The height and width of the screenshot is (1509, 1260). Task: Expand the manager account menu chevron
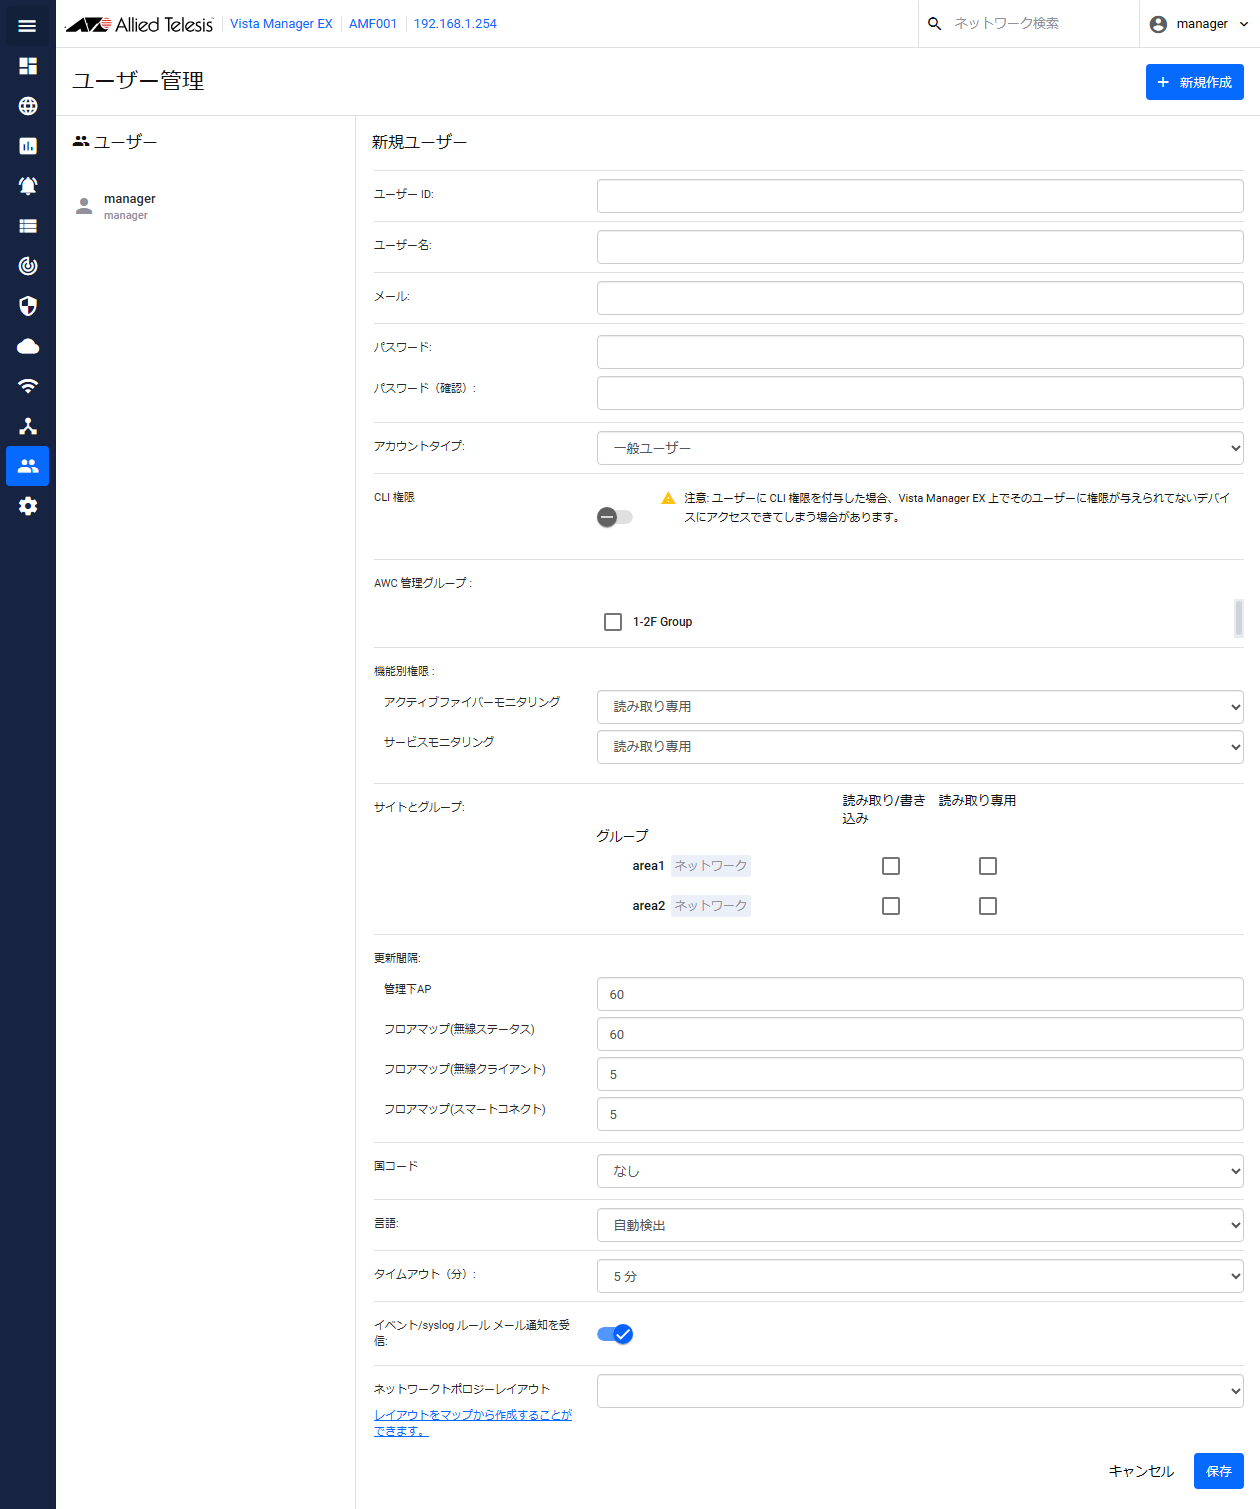1244,24
